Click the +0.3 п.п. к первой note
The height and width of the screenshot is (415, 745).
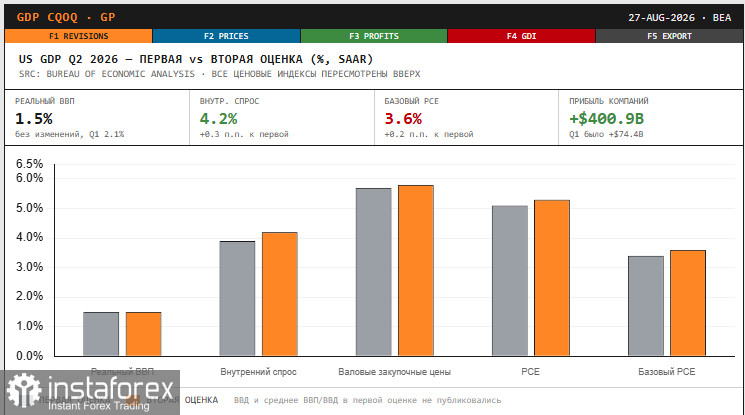pyautogui.click(x=244, y=134)
